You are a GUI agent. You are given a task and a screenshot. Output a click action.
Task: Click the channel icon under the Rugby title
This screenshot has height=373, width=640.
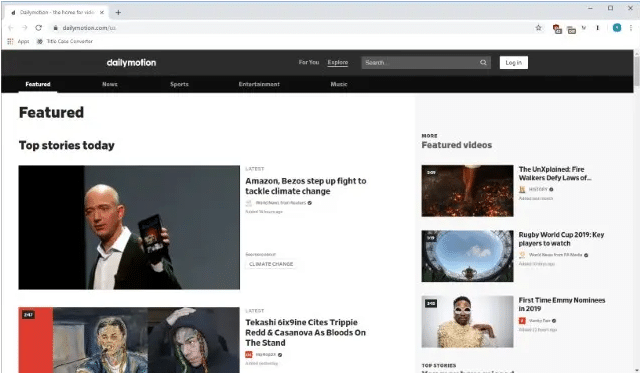click(522, 255)
